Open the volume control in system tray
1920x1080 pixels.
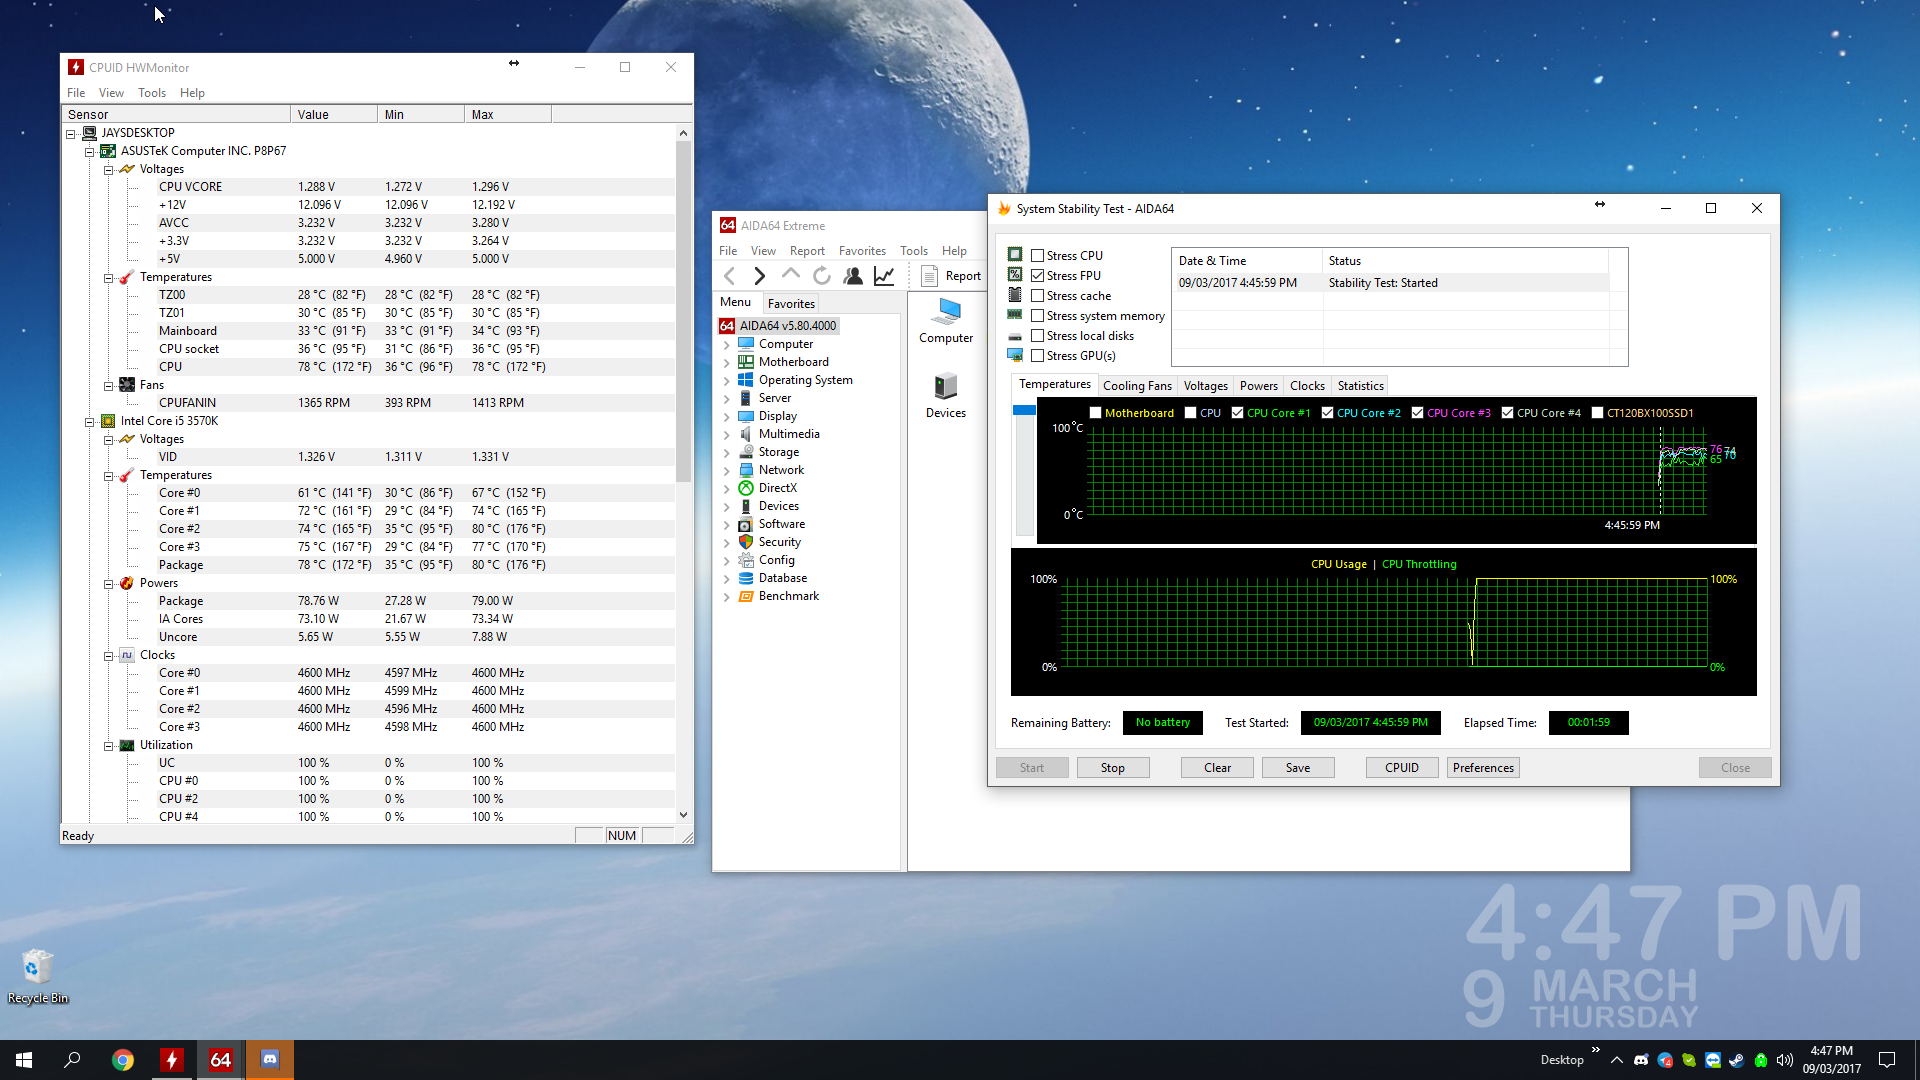point(1785,1060)
